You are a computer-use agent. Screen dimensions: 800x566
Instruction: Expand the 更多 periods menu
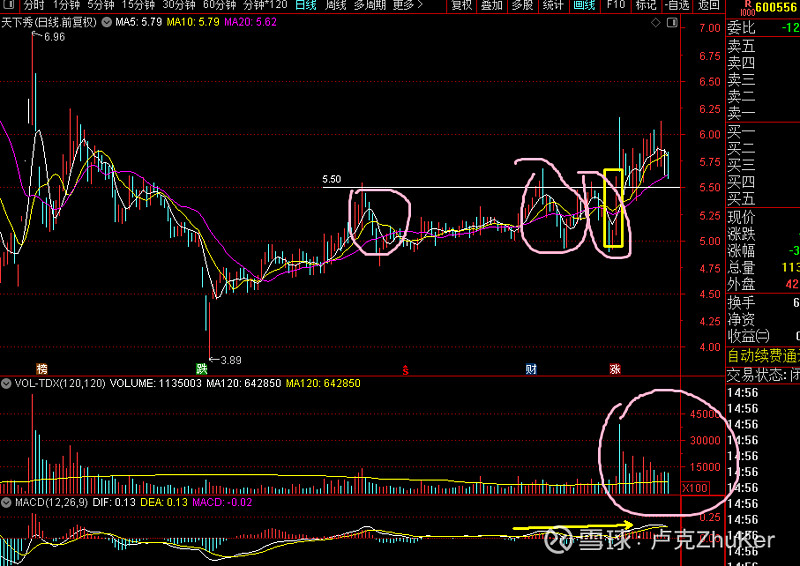click(408, 5)
